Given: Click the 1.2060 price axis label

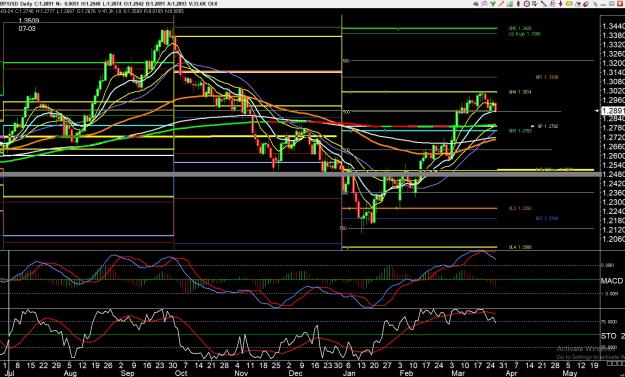Looking at the screenshot, I should (613, 239).
